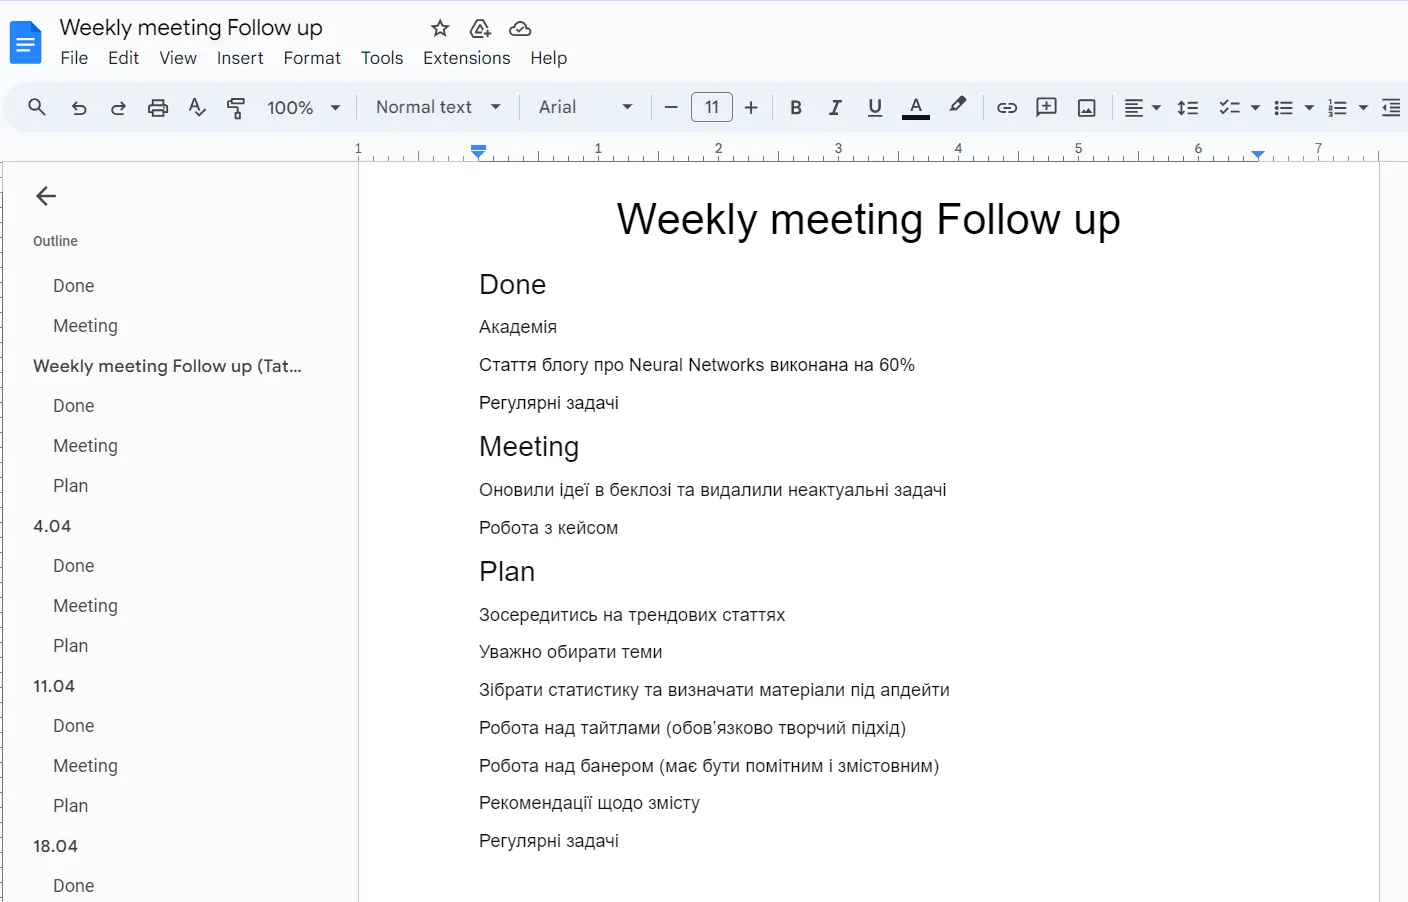Open the text alignment dropdown

(1142, 107)
